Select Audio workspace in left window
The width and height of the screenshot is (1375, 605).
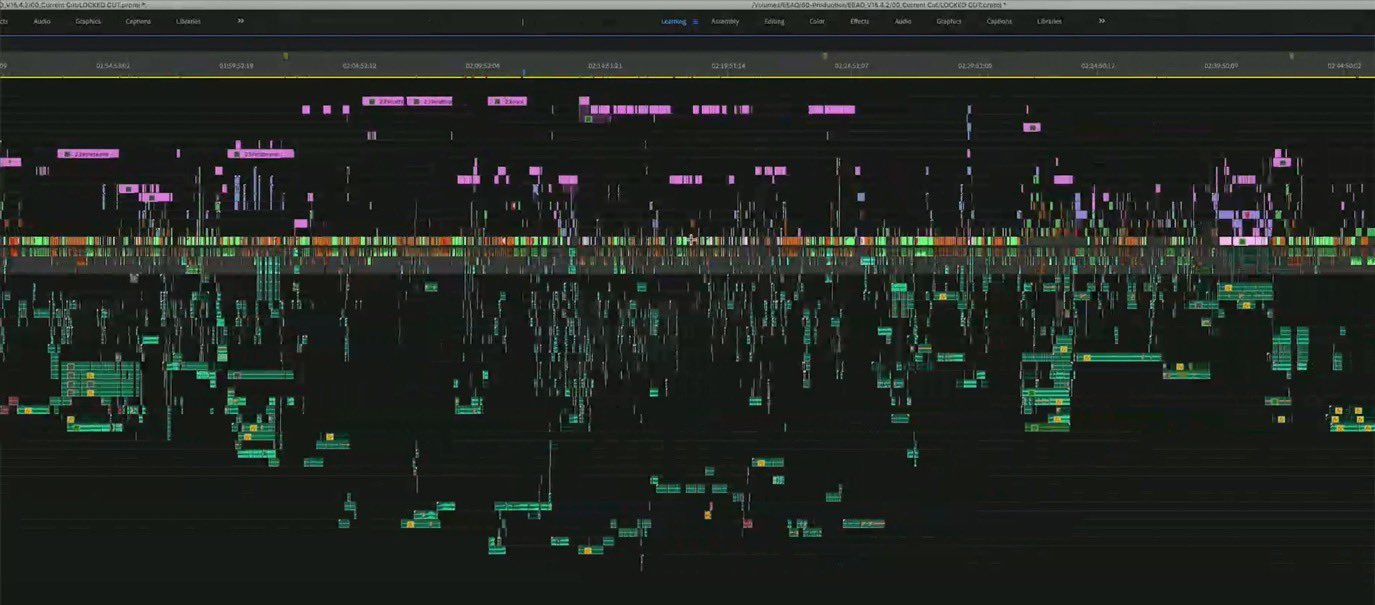tap(42, 21)
